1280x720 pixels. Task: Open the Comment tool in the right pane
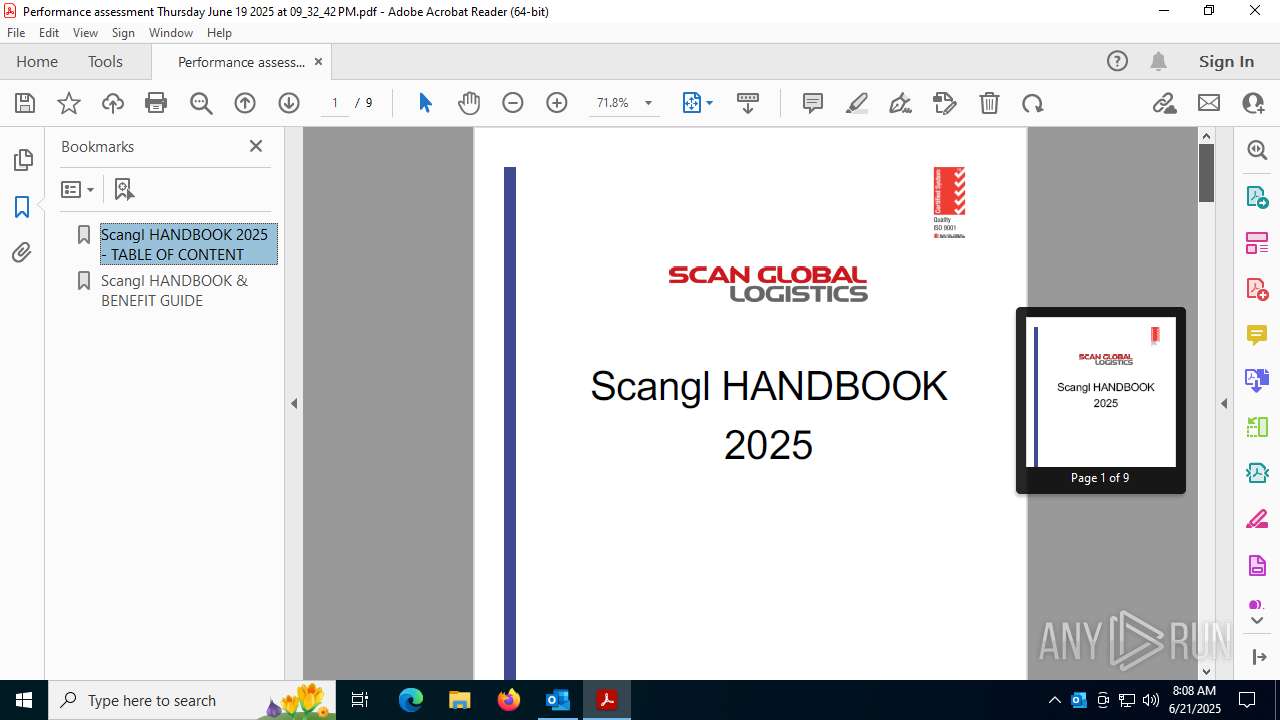point(1257,335)
